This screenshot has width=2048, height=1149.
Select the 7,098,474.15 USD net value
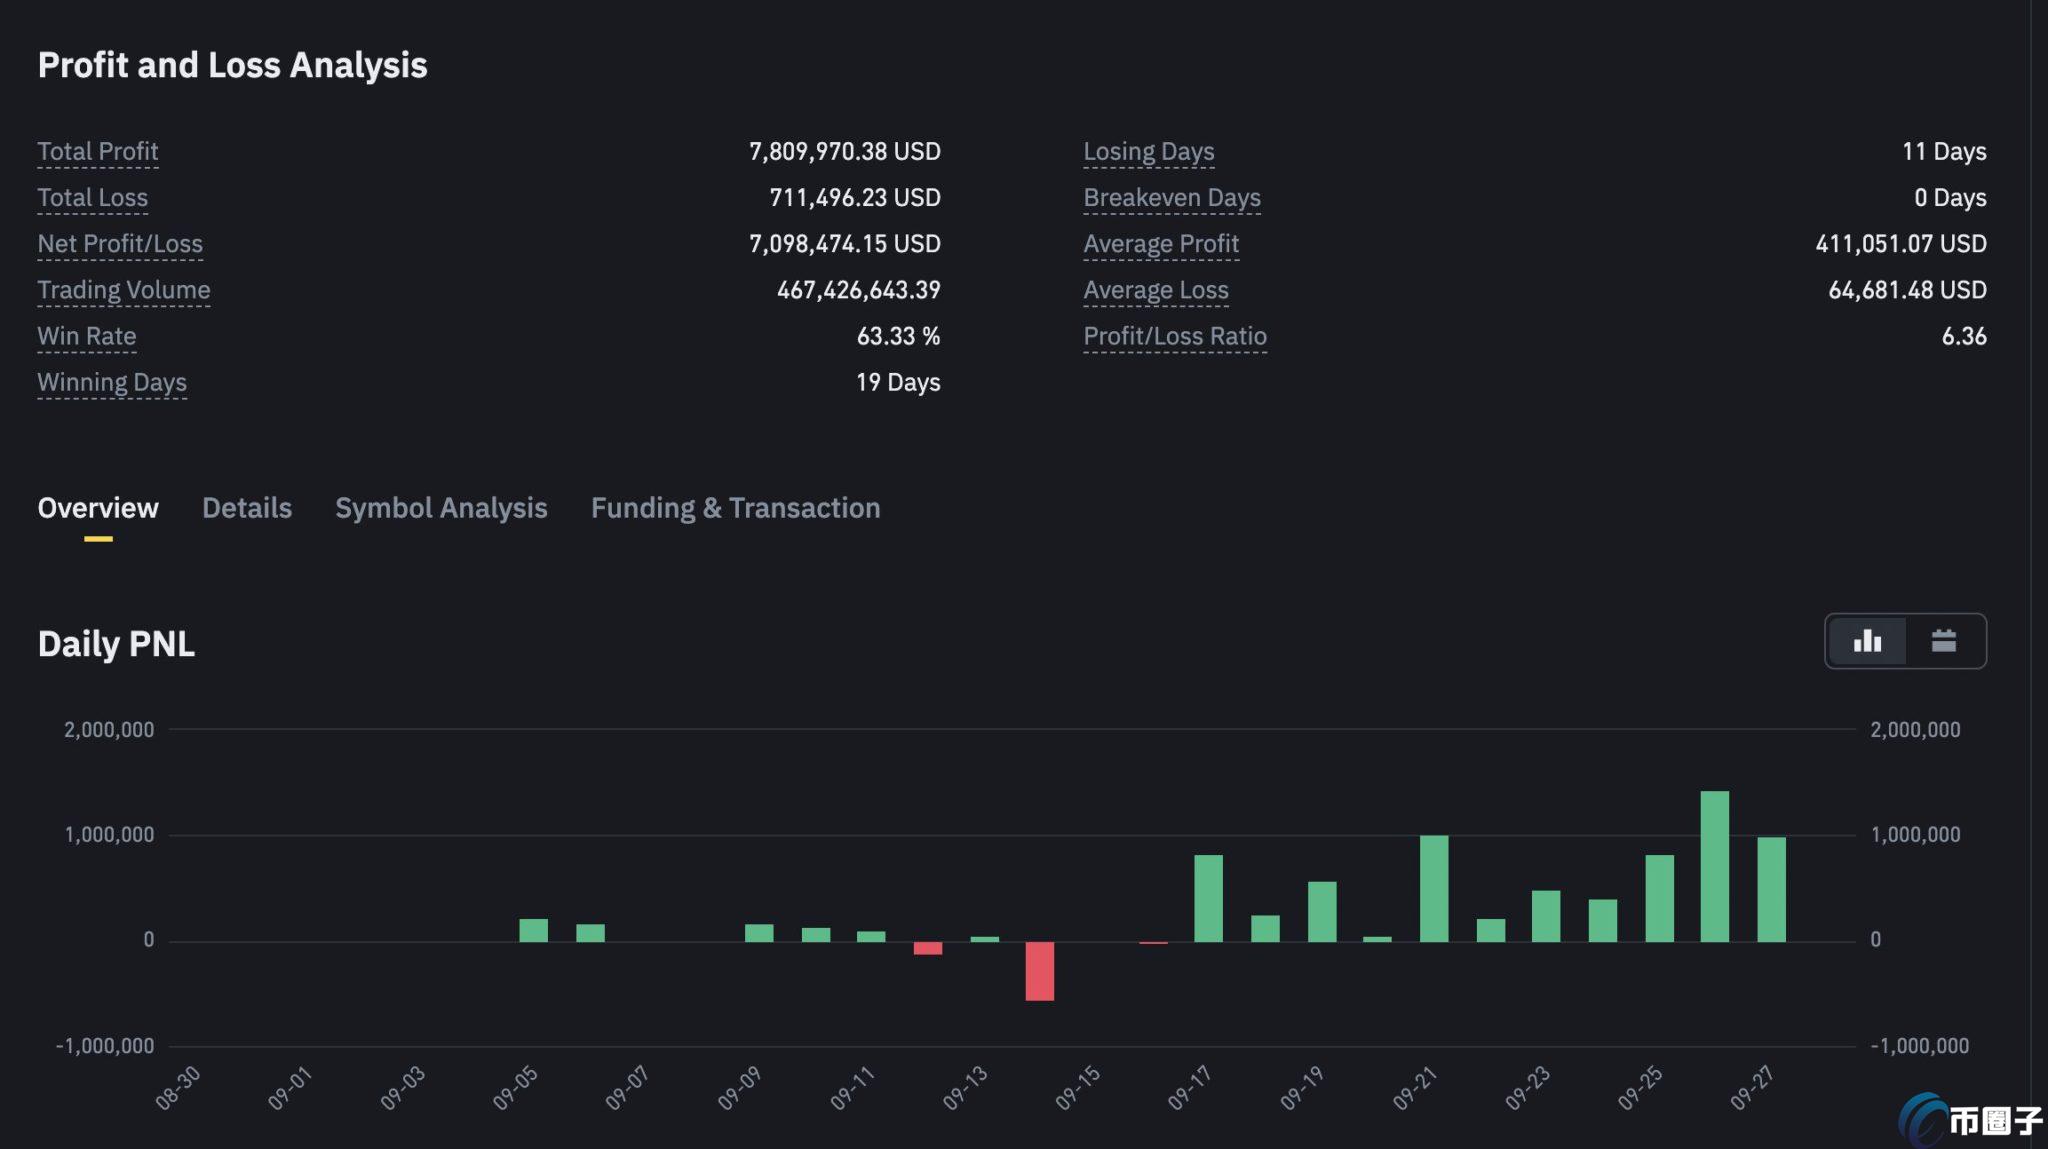[845, 243]
